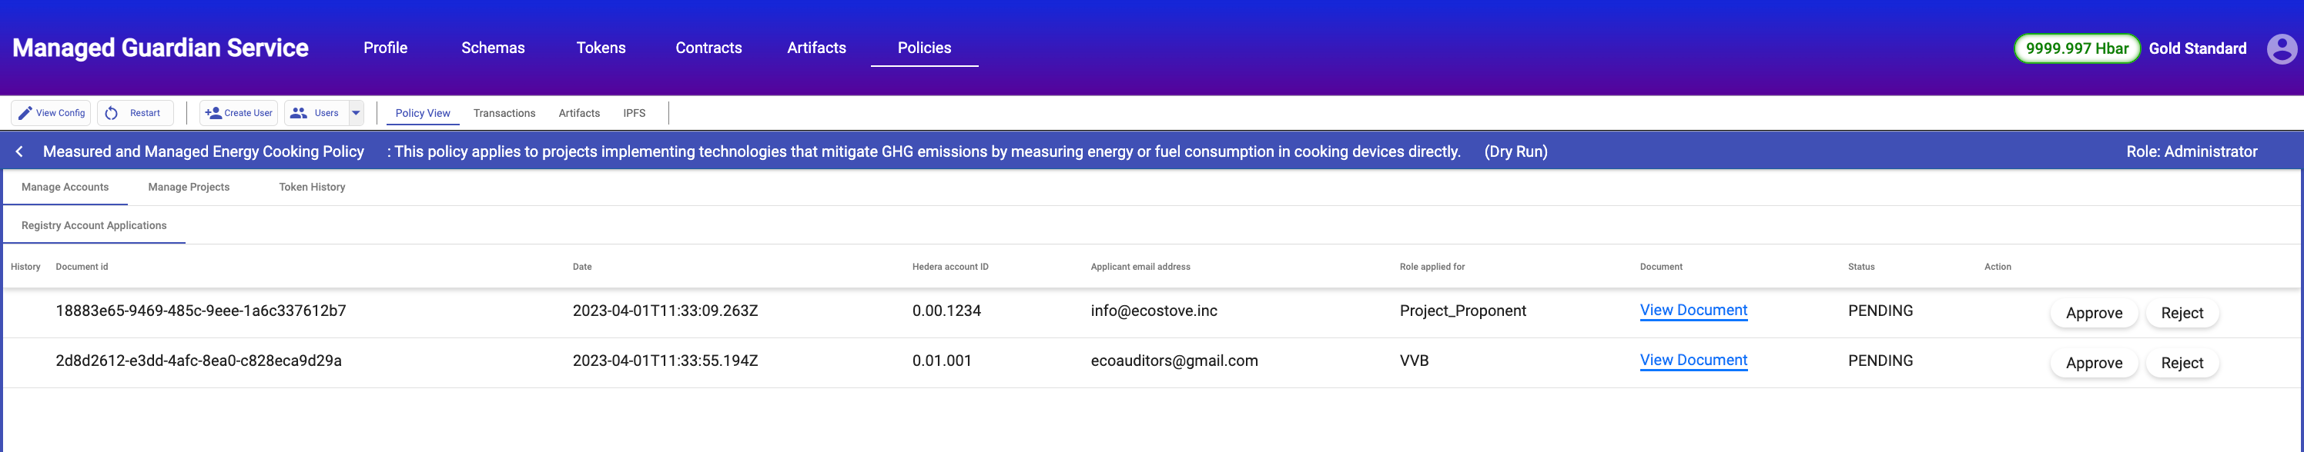The width and height of the screenshot is (2304, 452).
Task: Open the Token History tab
Action: [312, 187]
